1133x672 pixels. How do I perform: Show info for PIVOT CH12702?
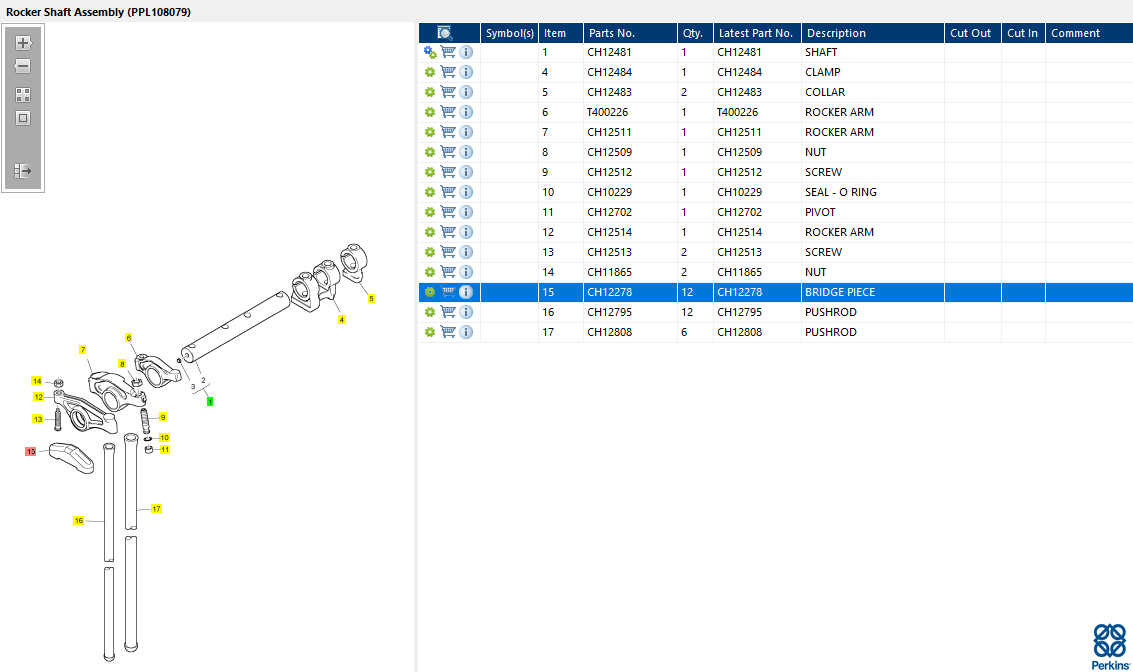point(466,212)
